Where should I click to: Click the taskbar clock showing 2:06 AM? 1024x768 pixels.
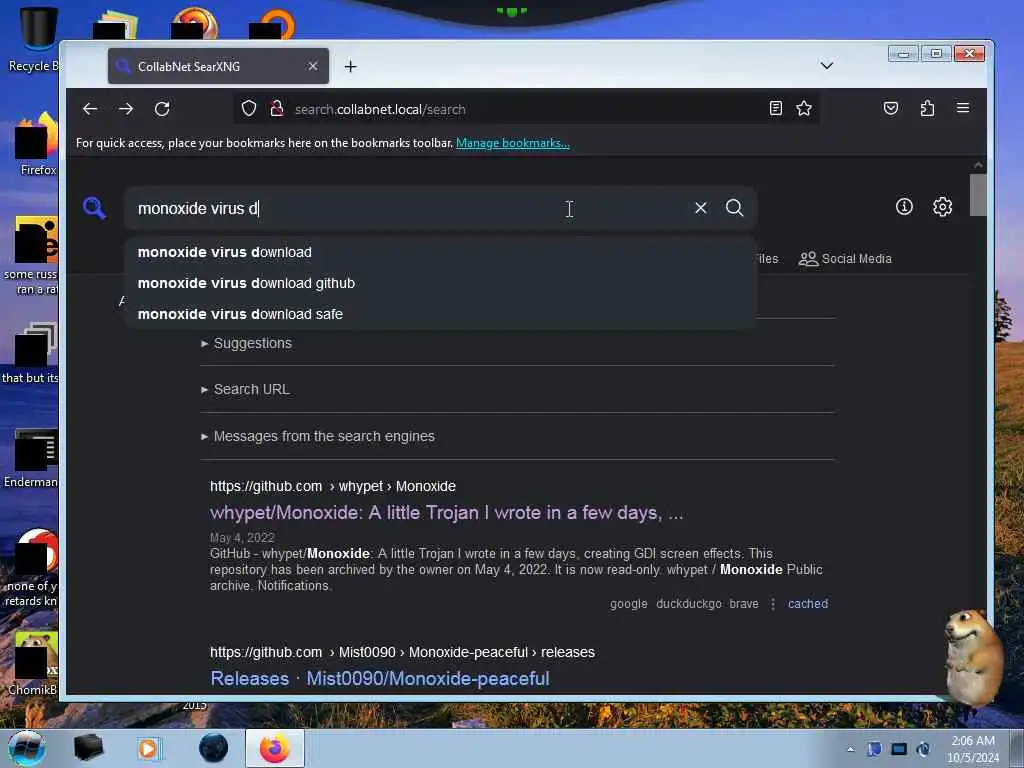[973, 749]
